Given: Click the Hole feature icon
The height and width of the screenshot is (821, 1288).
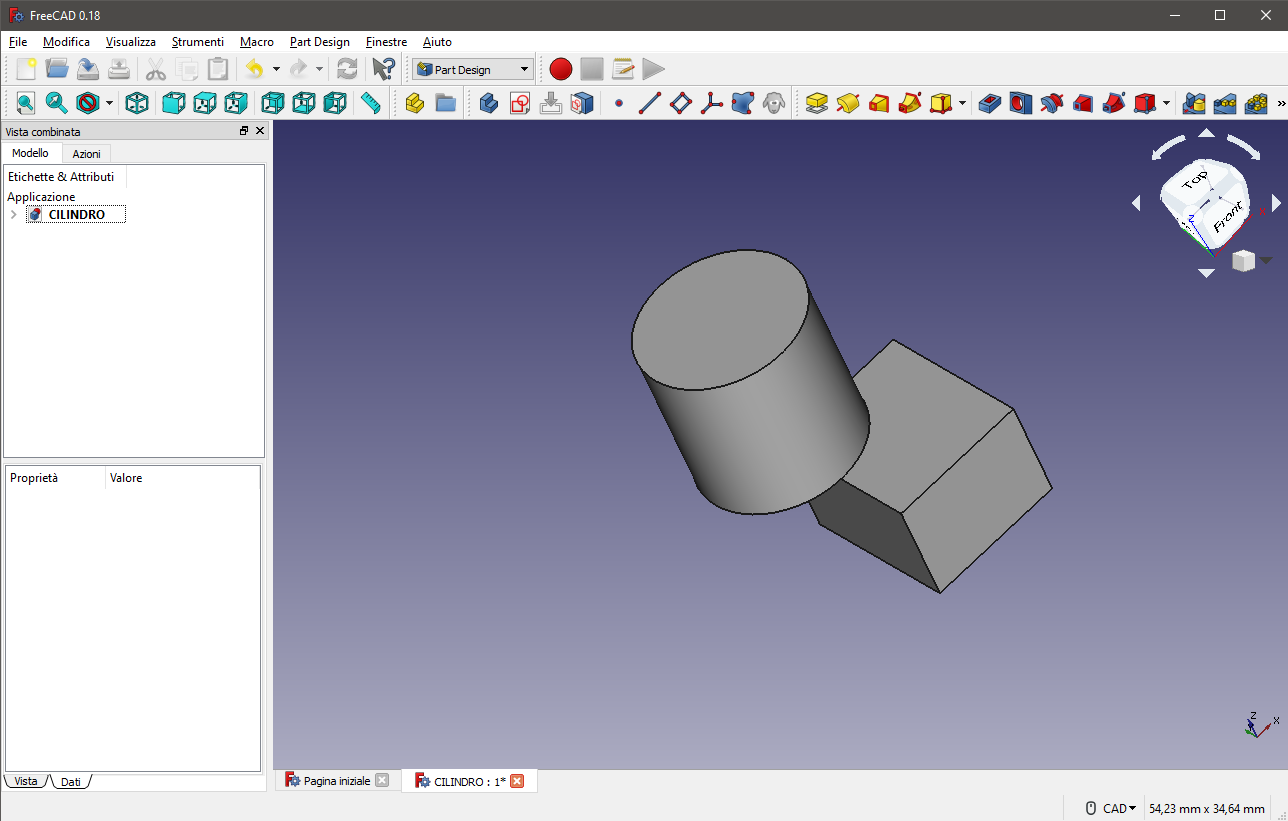Looking at the screenshot, I should [1021, 103].
